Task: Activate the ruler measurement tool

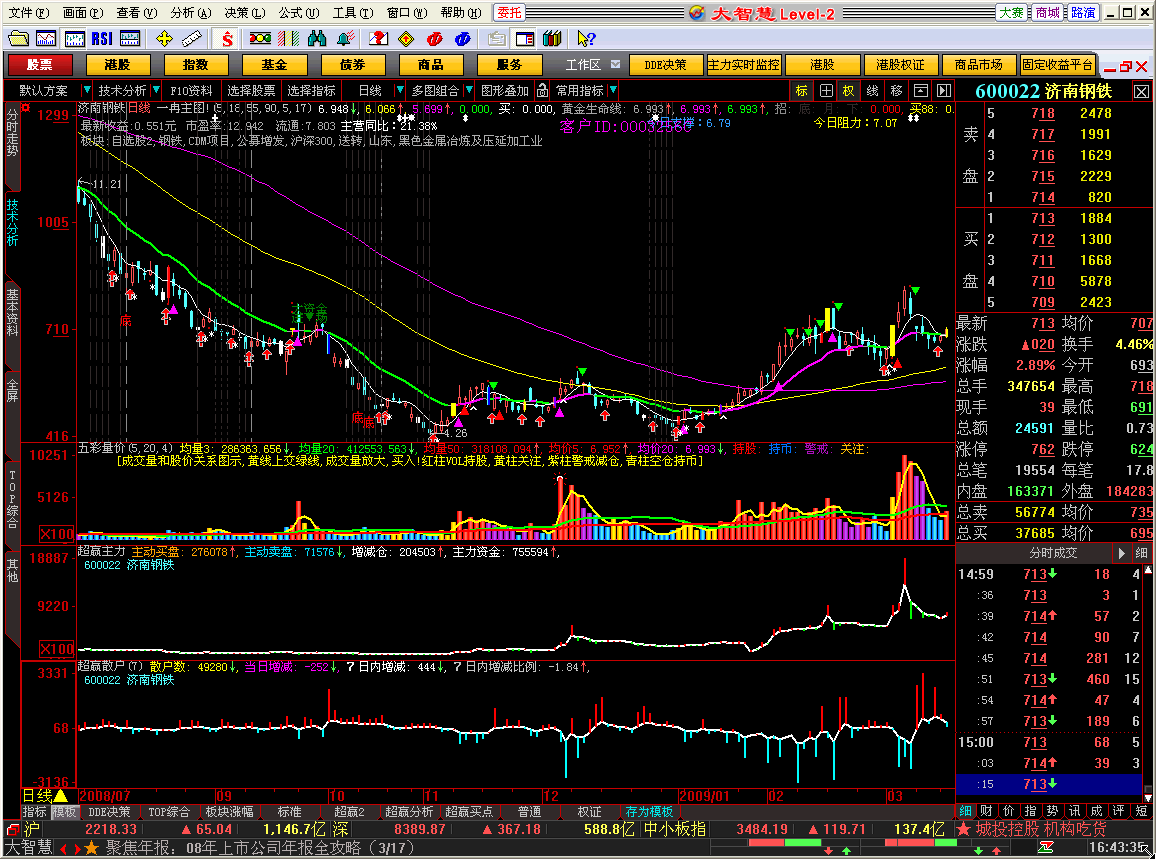Action: pos(192,38)
